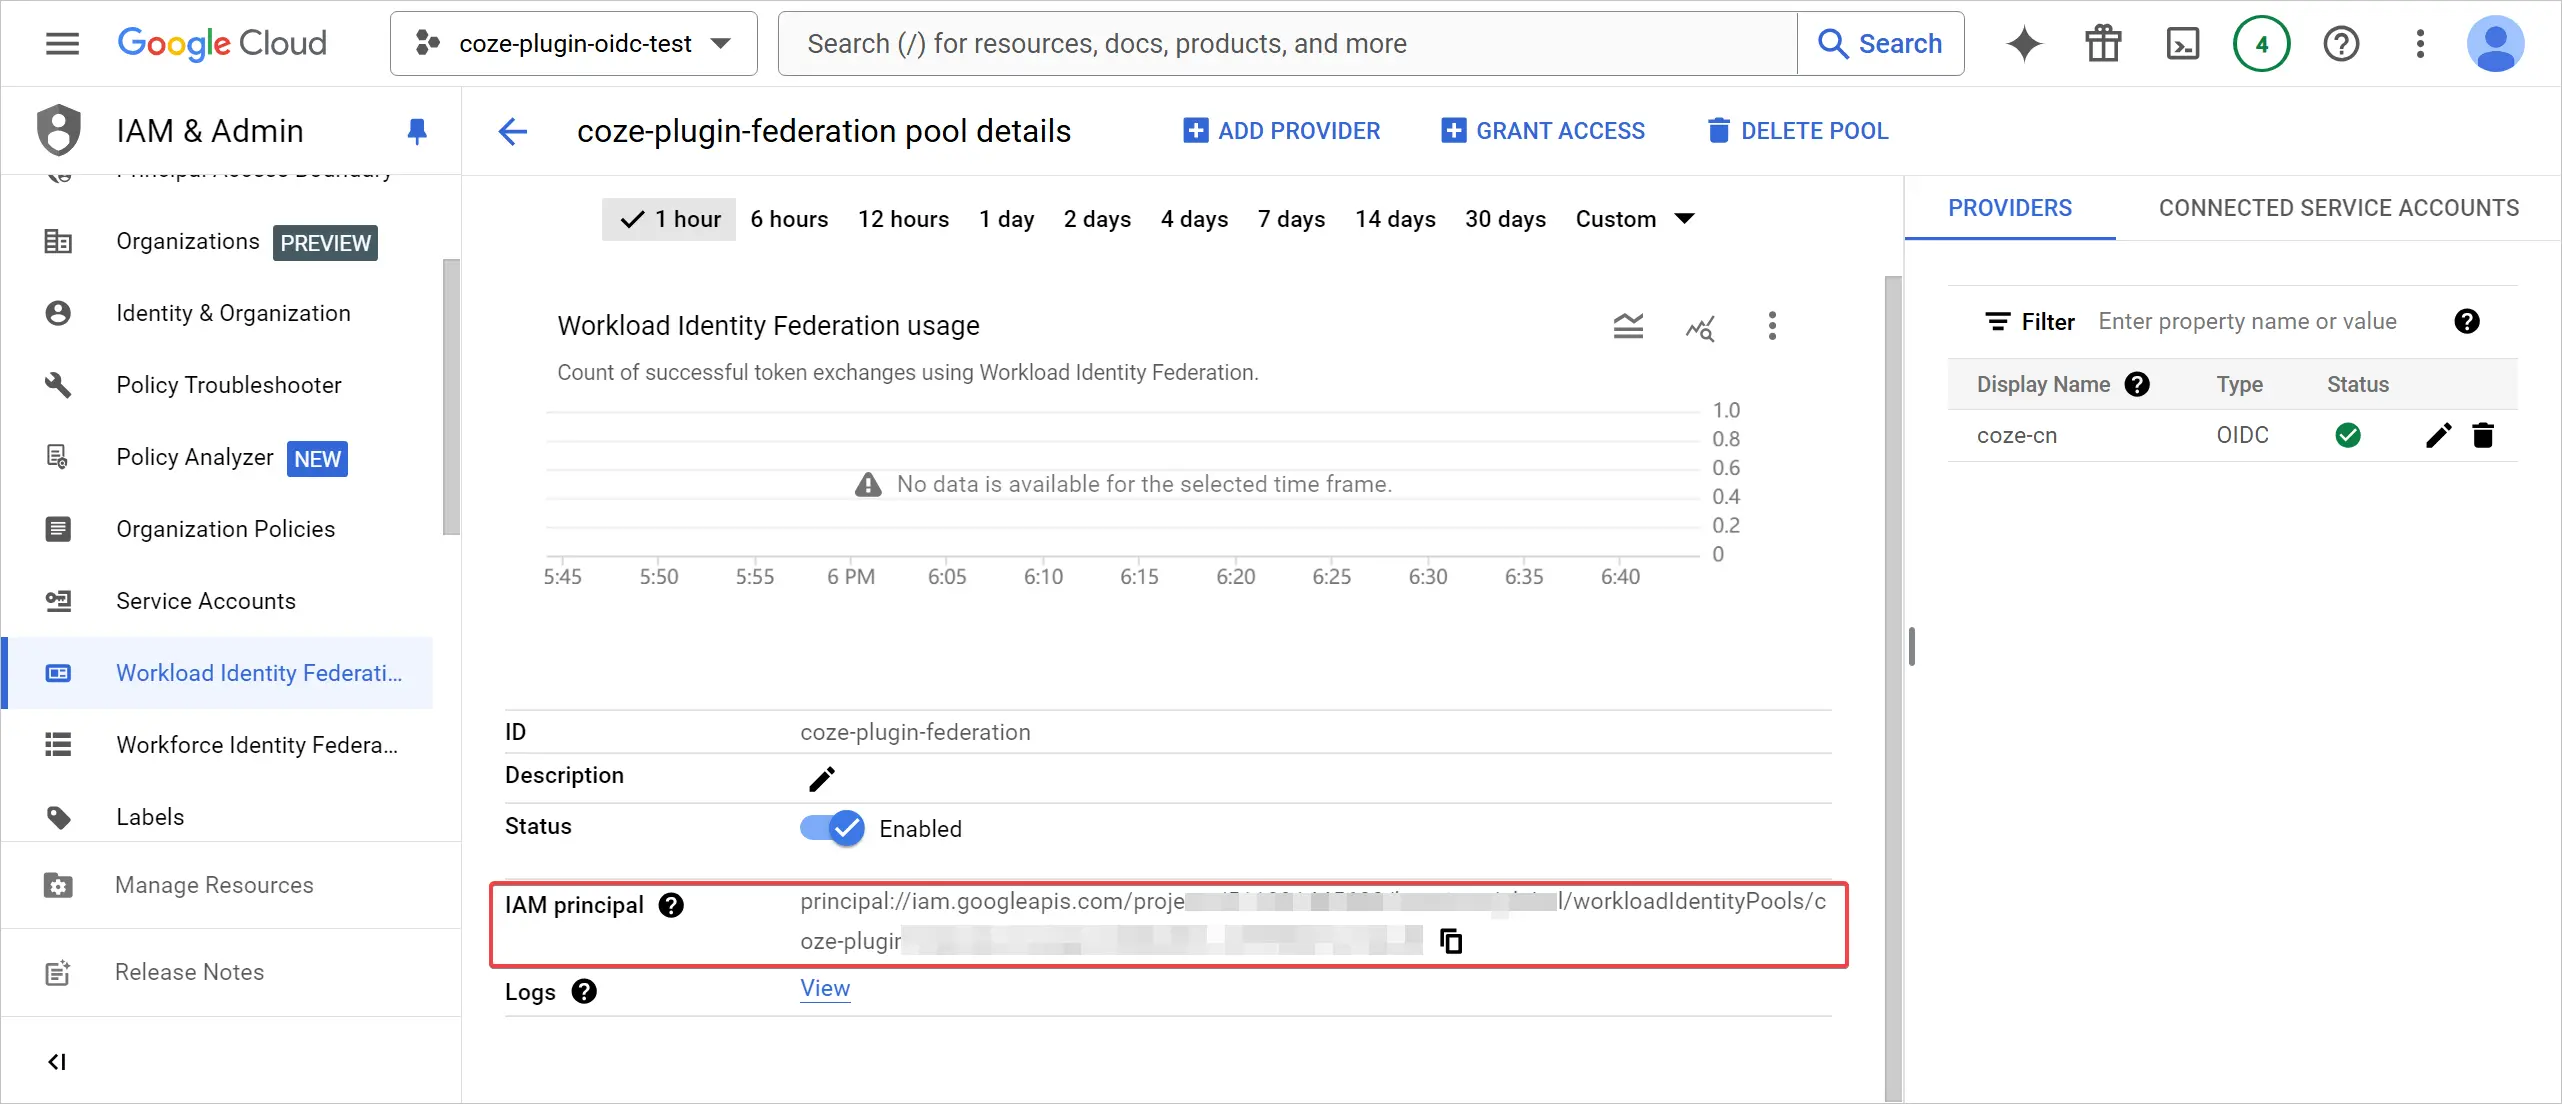2562x1104 pixels.
Task: Open the chart more options menu
Action: pos(1772,326)
